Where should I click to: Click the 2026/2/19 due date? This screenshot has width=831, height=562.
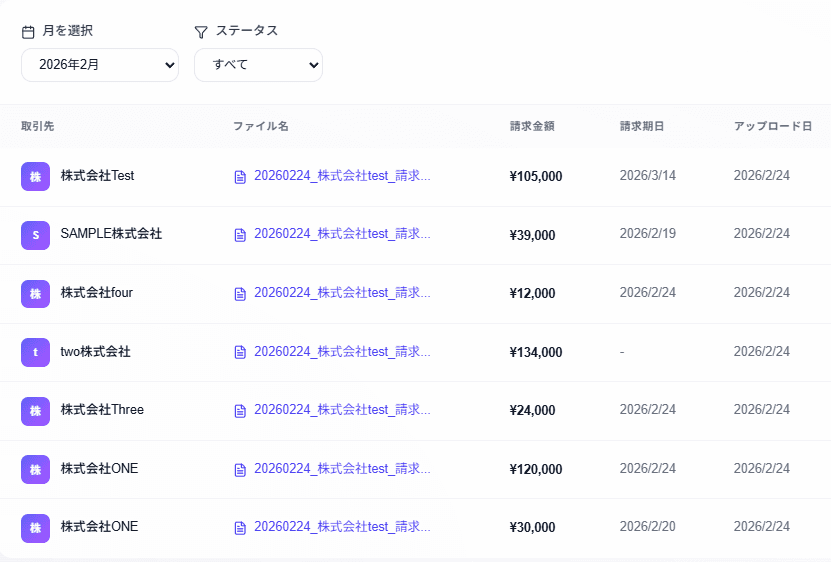click(648, 234)
